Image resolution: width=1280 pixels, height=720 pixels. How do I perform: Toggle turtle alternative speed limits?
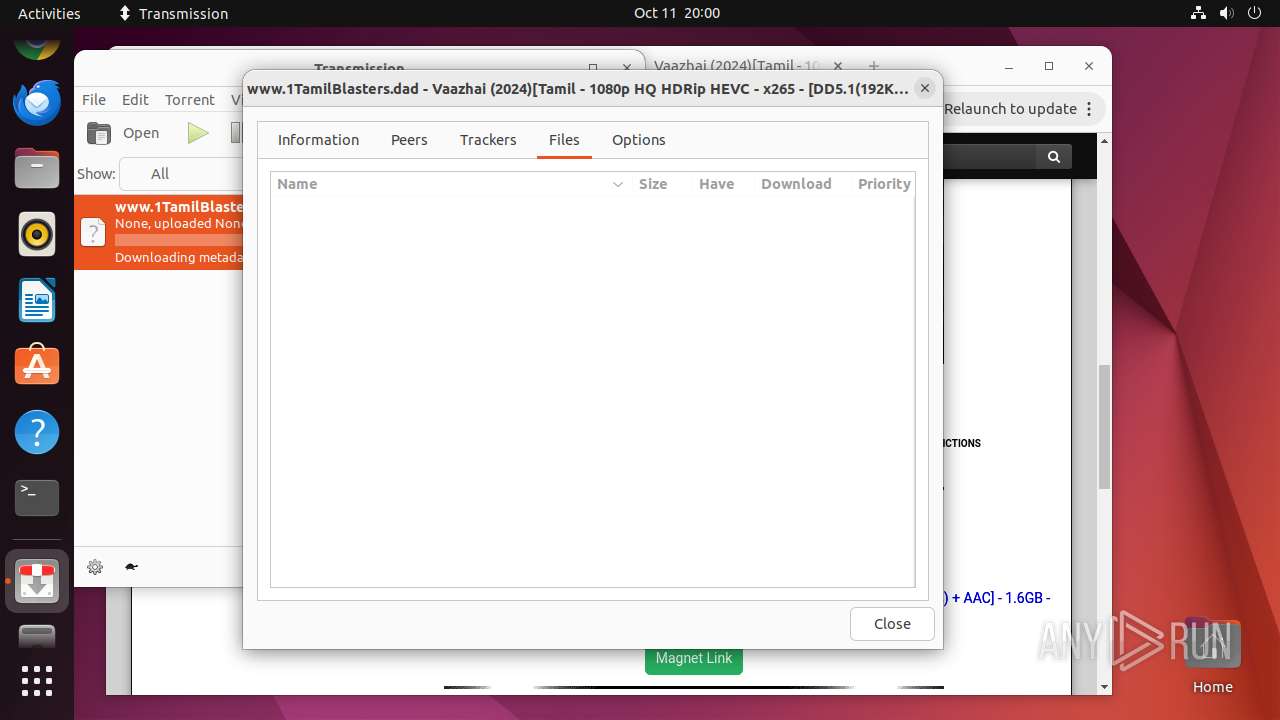pos(131,567)
